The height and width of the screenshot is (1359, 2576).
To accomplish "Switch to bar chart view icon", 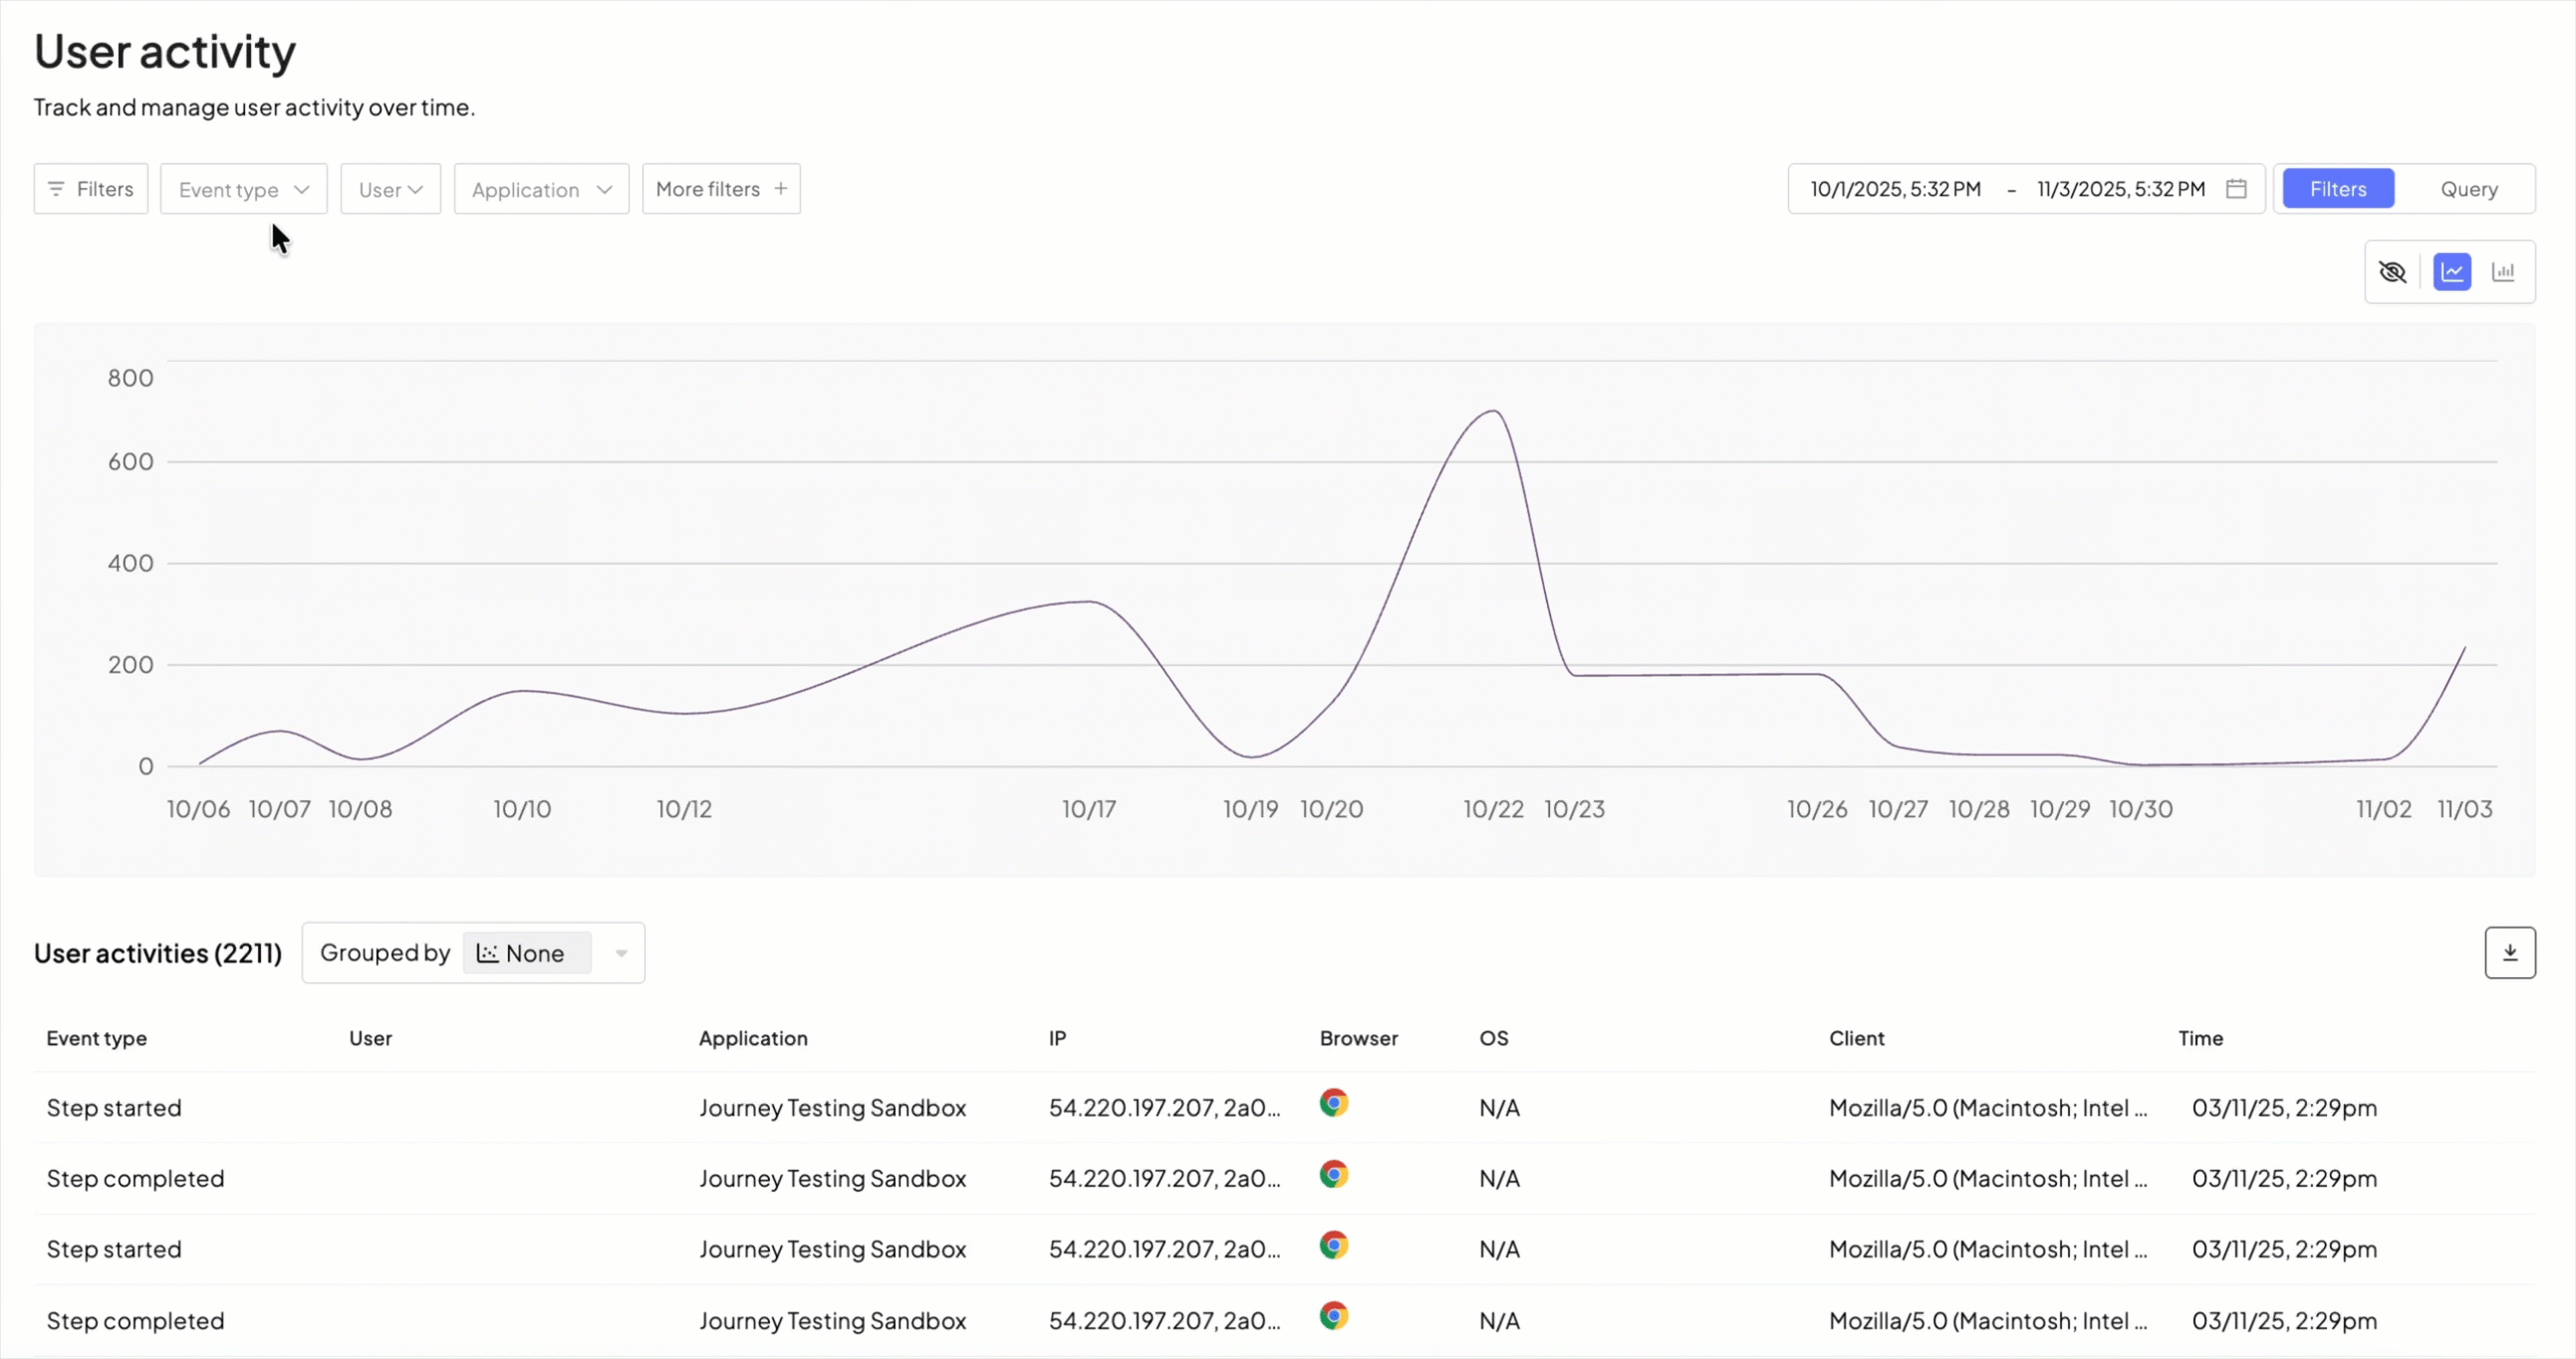I will (x=2503, y=272).
